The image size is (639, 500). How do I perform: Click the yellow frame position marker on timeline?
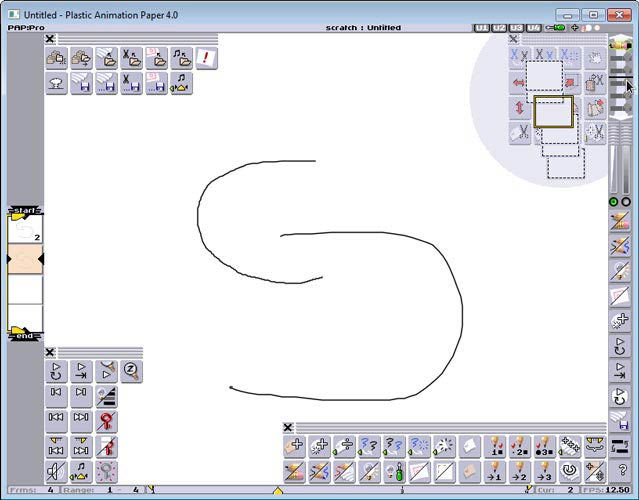click(278, 489)
